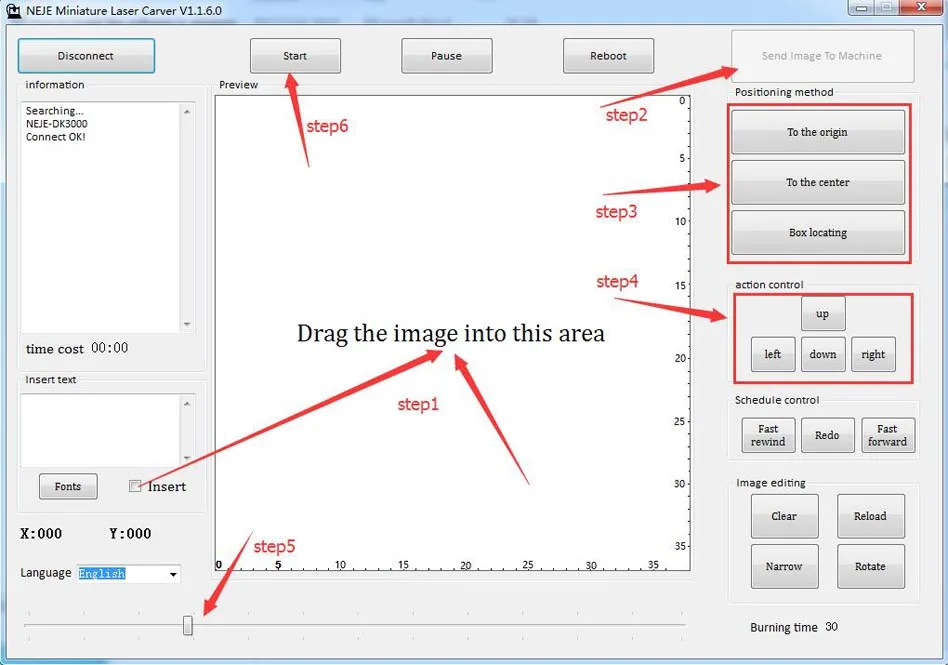Click Send Image To Machine
Viewport: 948px width, 665px height.
[x=822, y=56]
